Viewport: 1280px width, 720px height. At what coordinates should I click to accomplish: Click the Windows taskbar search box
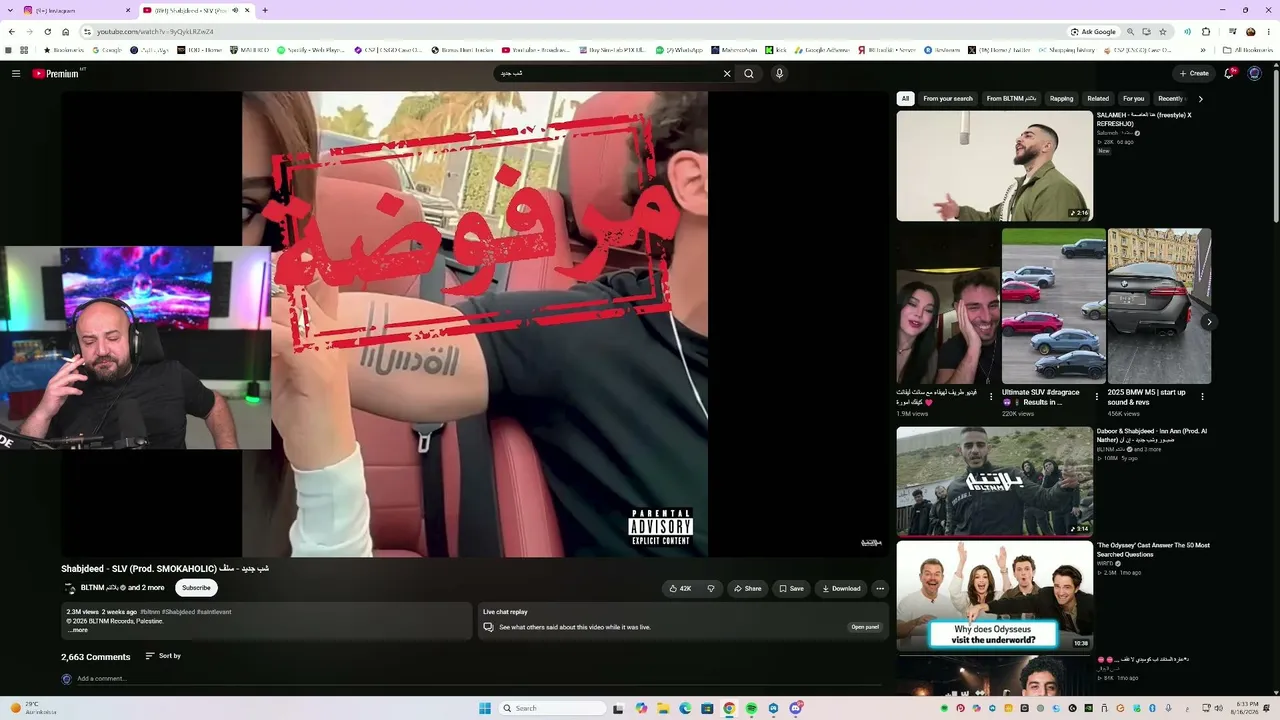pyautogui.click(x=553, y=708)
